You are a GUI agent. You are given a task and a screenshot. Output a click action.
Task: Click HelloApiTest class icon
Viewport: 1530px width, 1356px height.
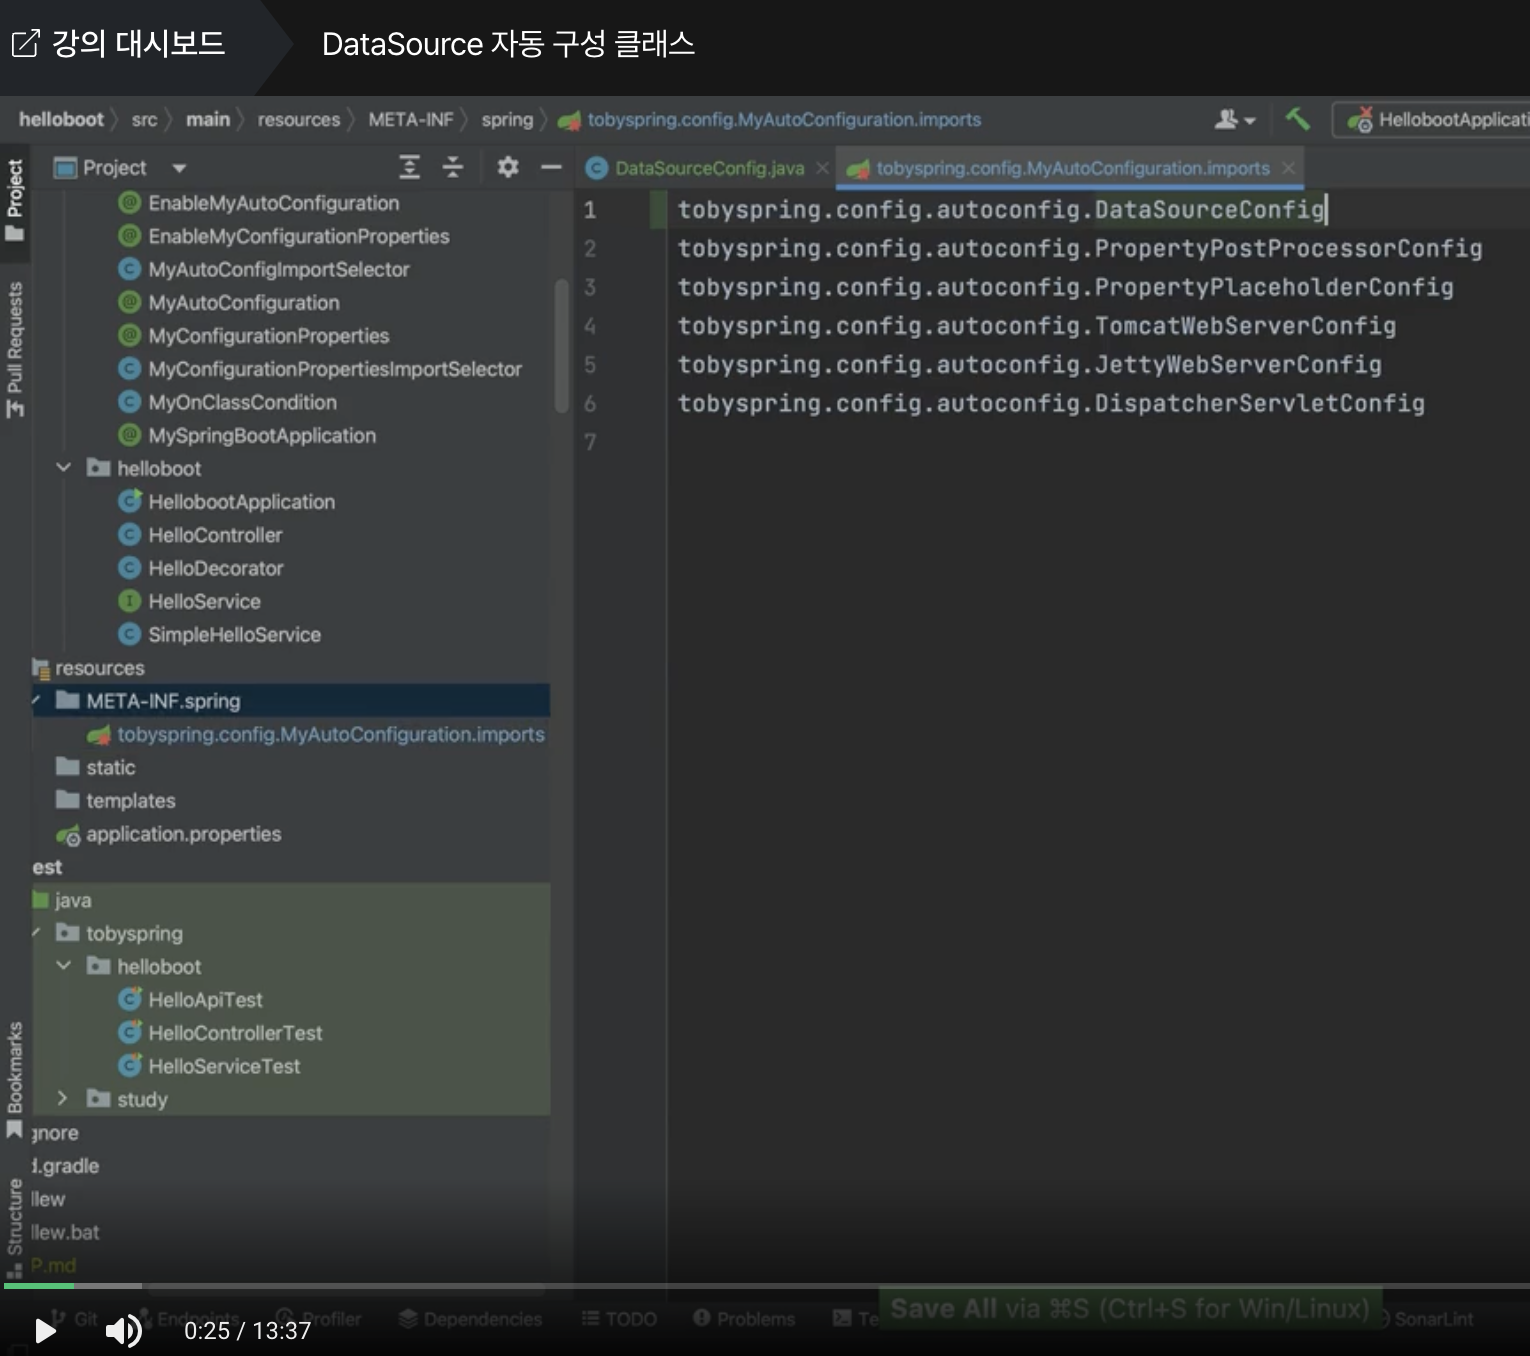pos(129,999)
